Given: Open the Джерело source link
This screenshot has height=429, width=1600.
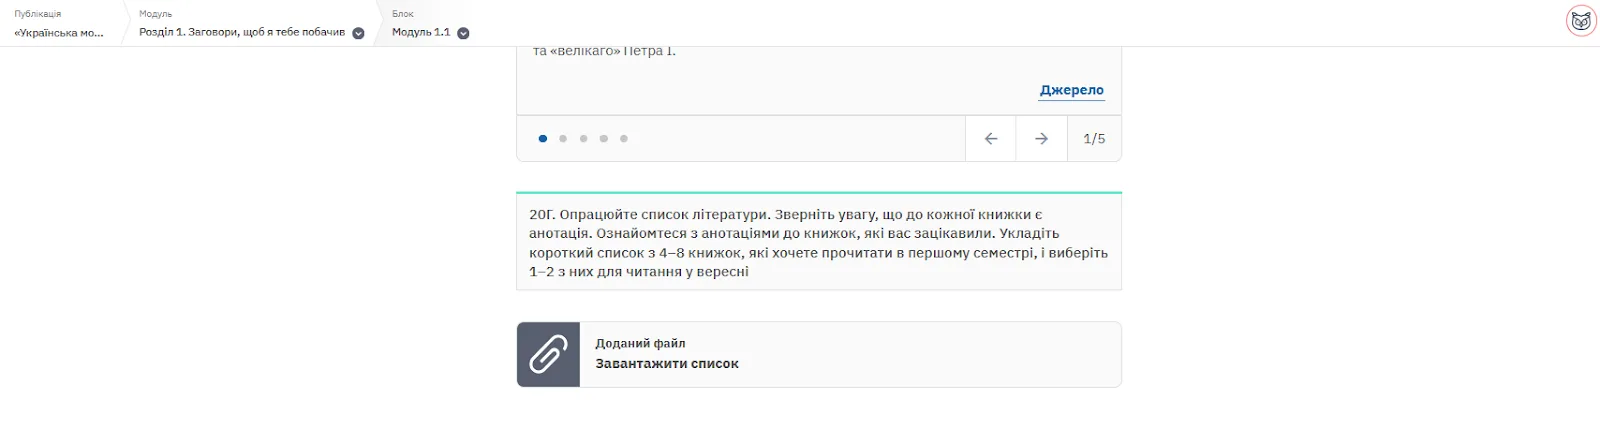Looking at the screenshot, I should tap(1071, 90).
